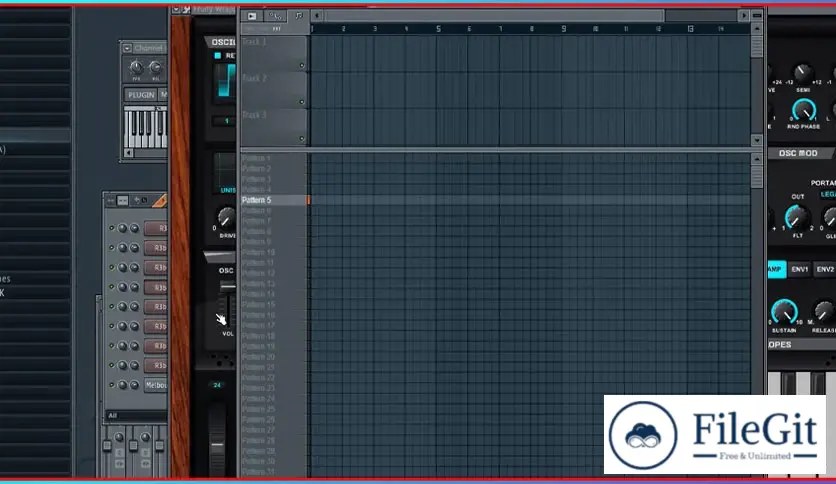Click the RND PHASE knob

(803, 110)
